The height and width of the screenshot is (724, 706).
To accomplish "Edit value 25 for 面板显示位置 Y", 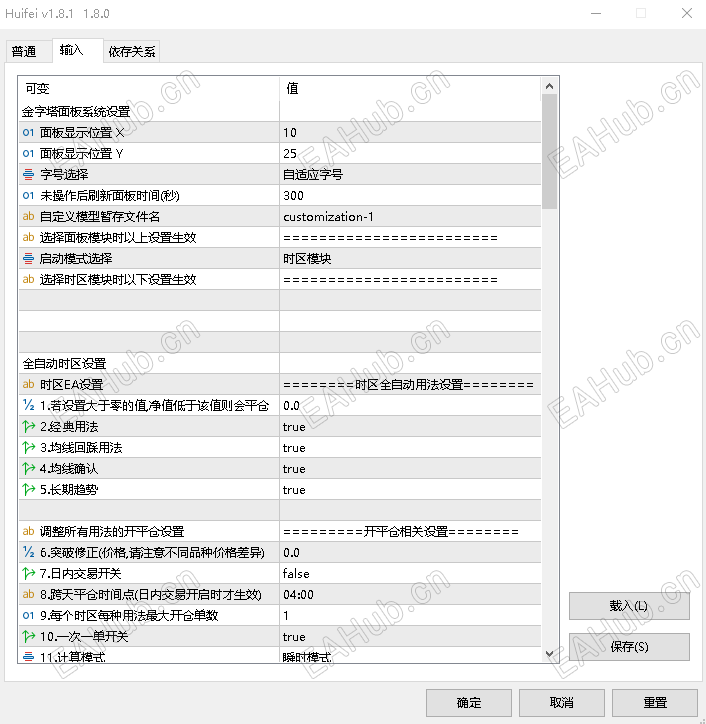I will (410, 153).
